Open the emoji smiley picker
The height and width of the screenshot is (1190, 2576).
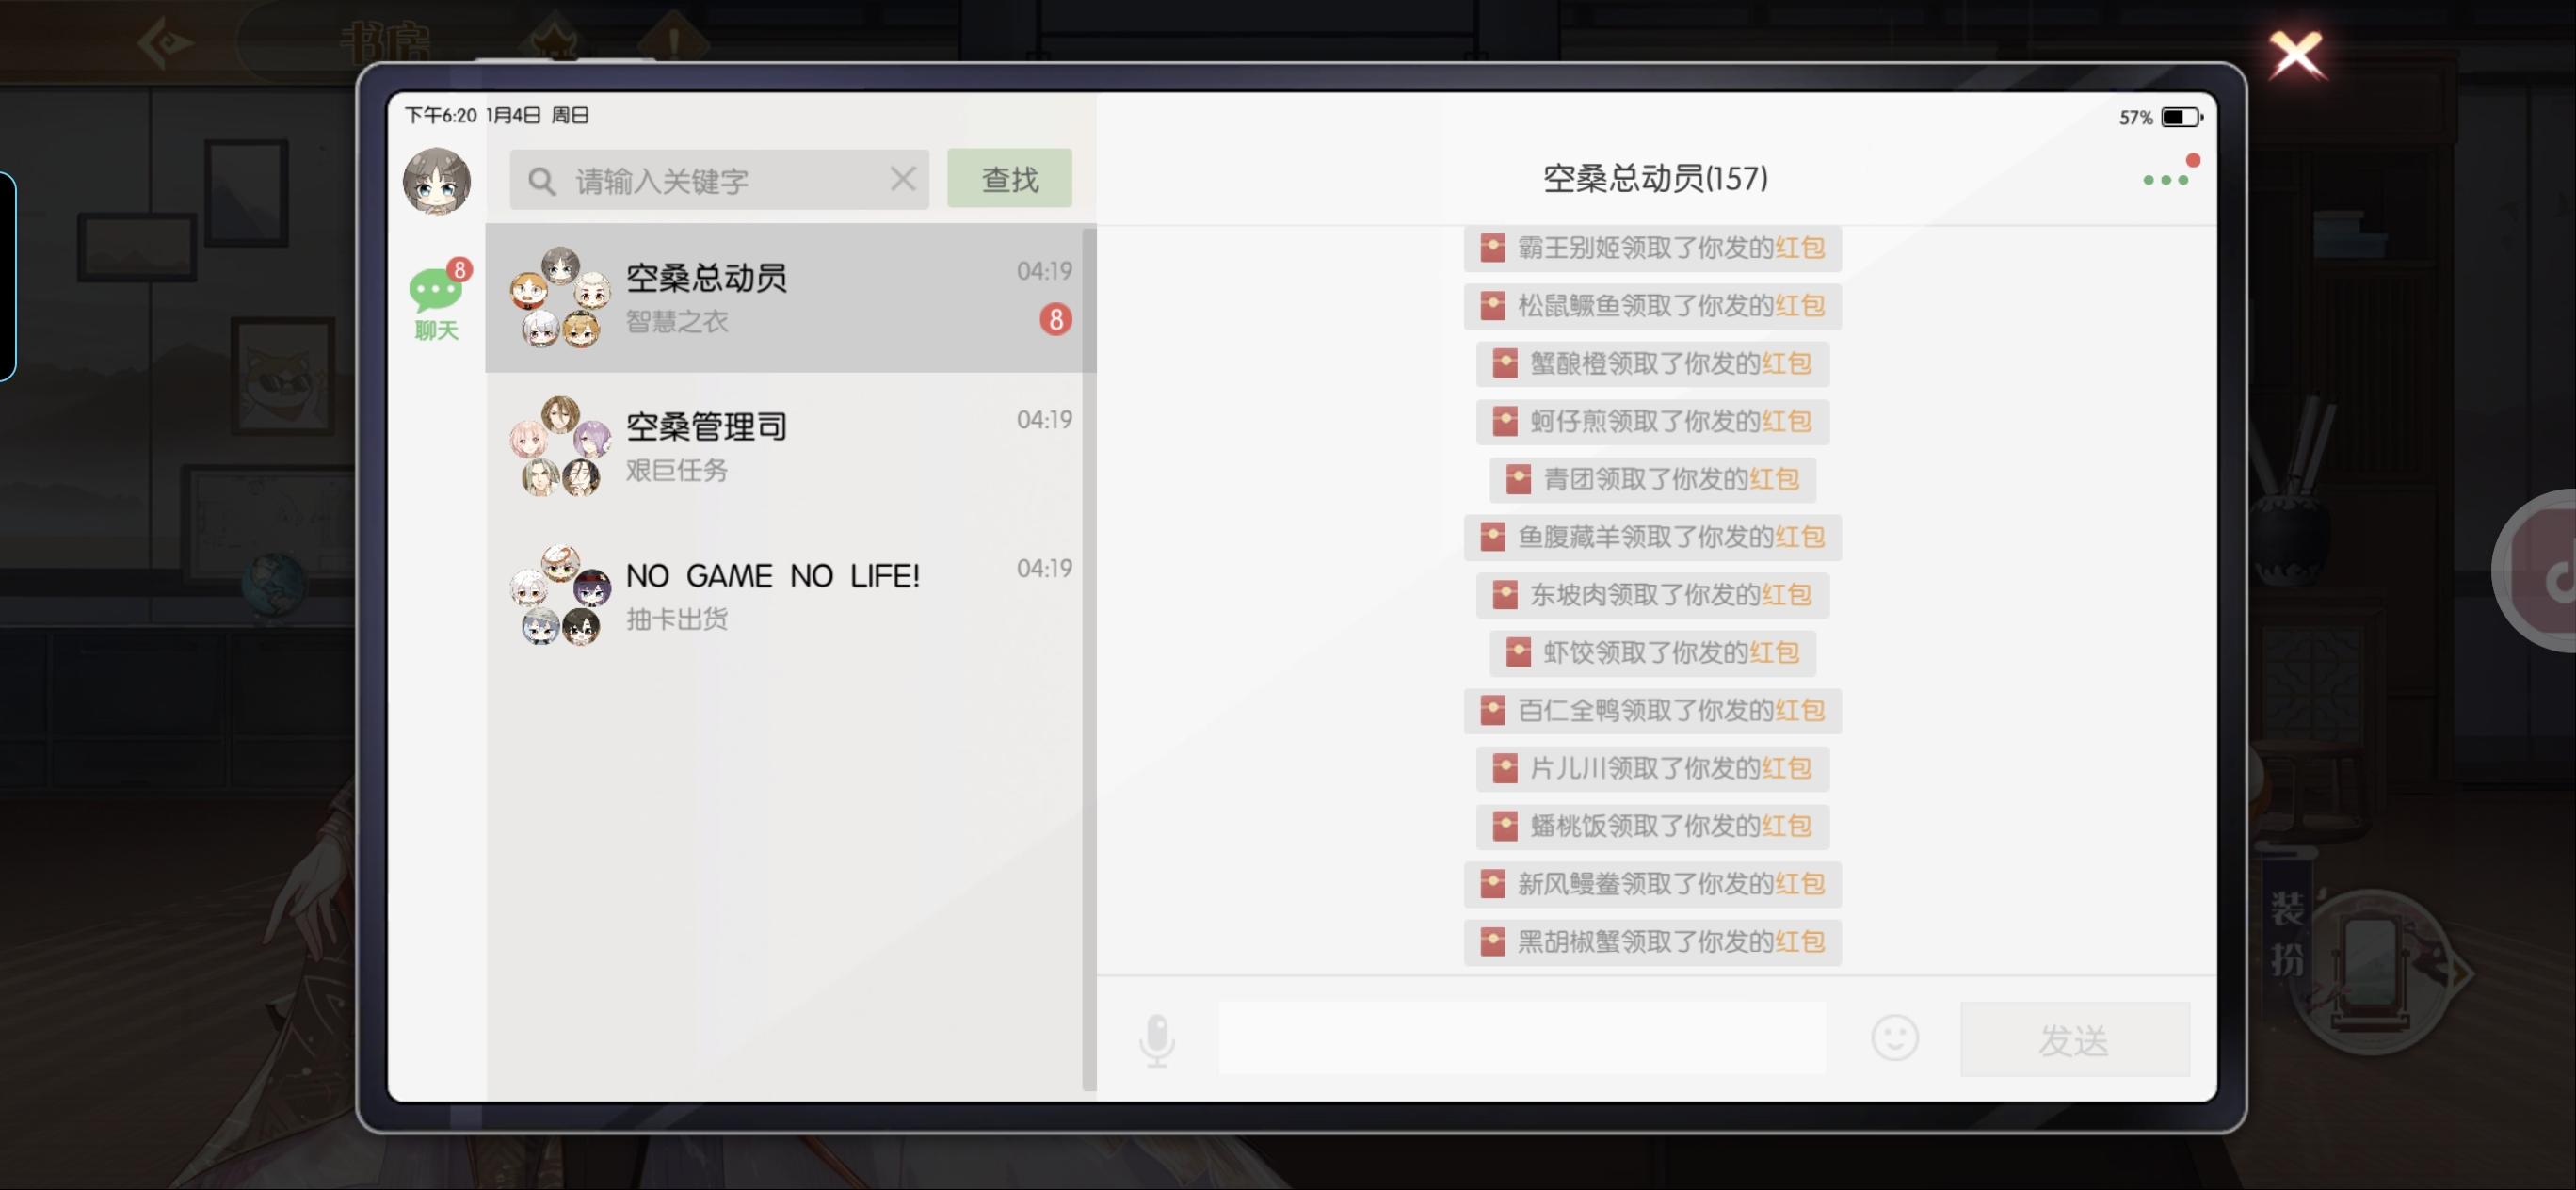pyautogui.click(x=1894, y=1038)
